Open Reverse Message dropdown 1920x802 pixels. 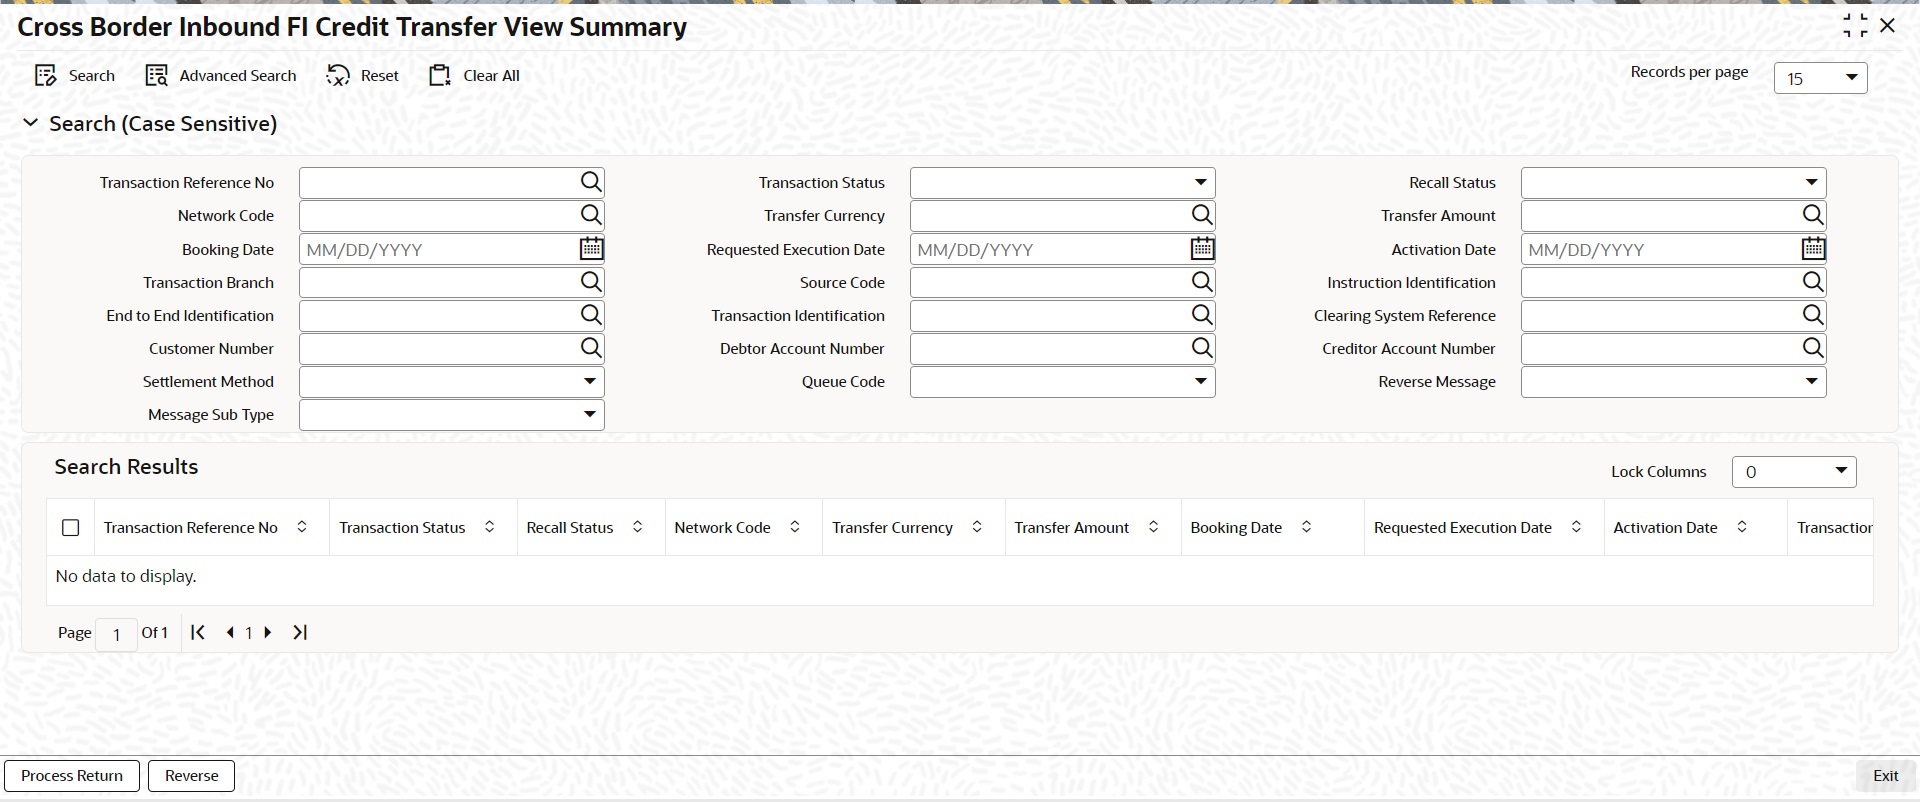[1673, 381]
